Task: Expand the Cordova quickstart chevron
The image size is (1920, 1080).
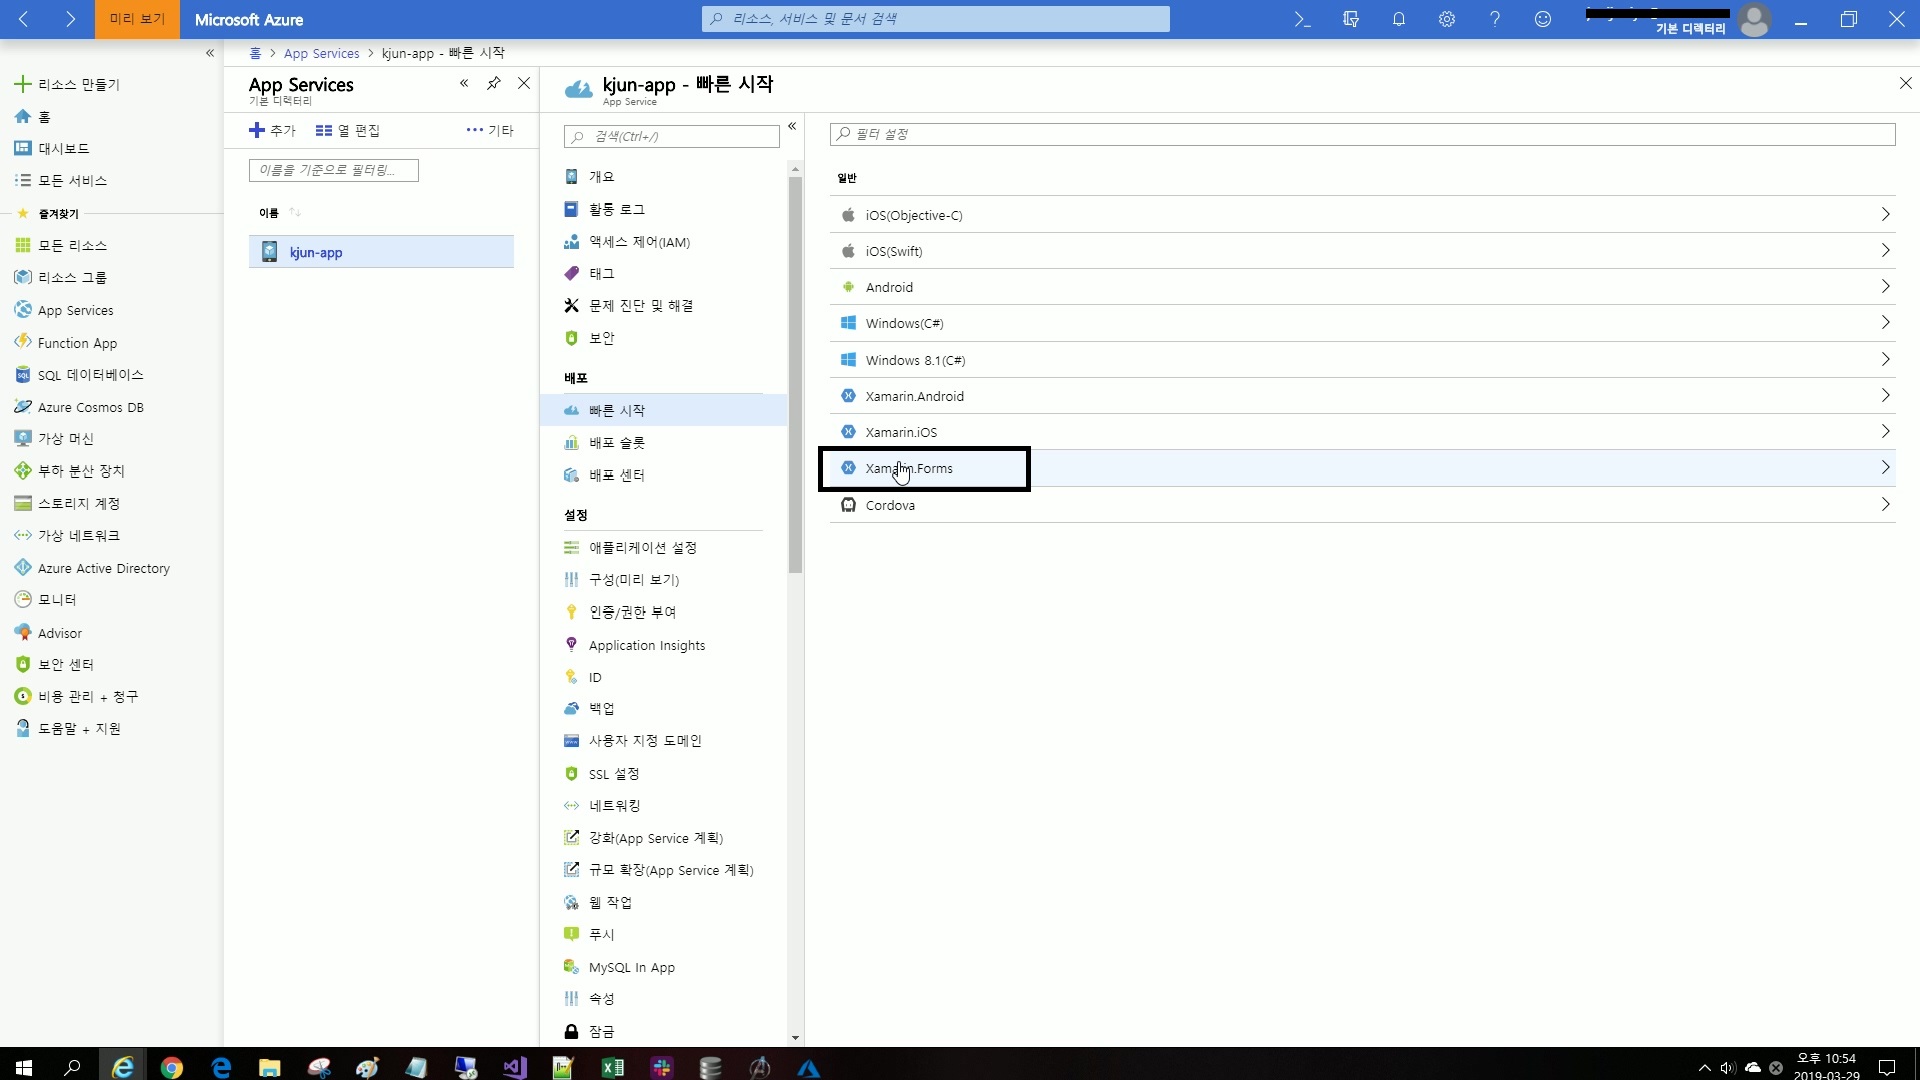Action: (1885, 505)
